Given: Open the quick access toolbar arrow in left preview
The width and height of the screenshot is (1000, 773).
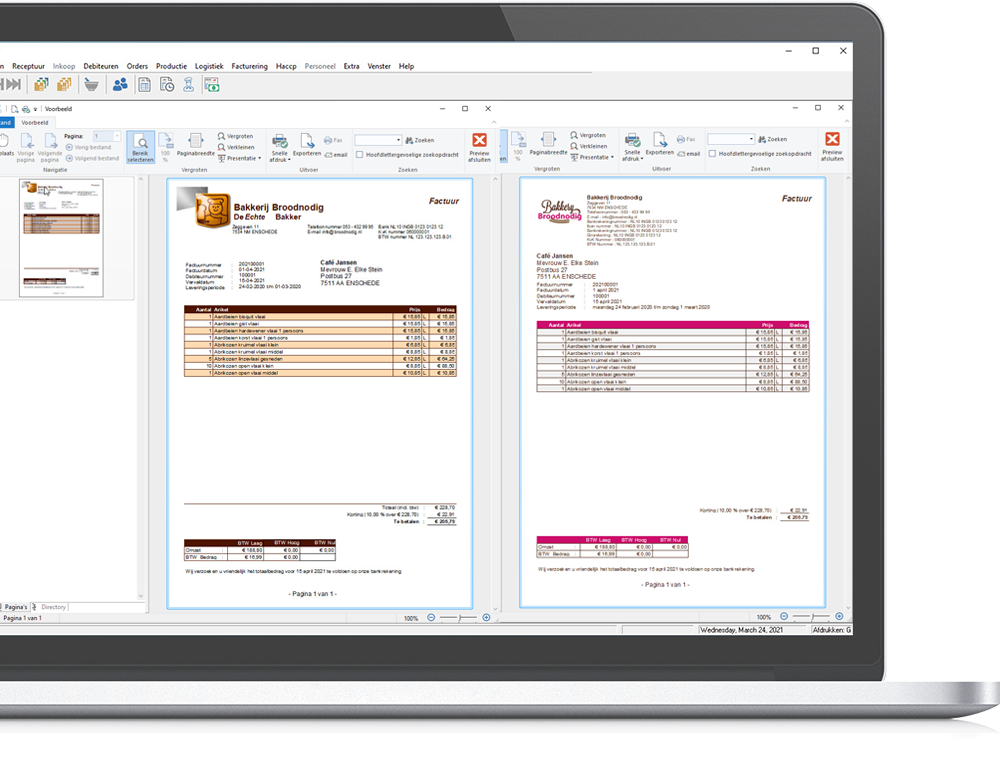Looking at the screenshot, I should tap(35, 110).
